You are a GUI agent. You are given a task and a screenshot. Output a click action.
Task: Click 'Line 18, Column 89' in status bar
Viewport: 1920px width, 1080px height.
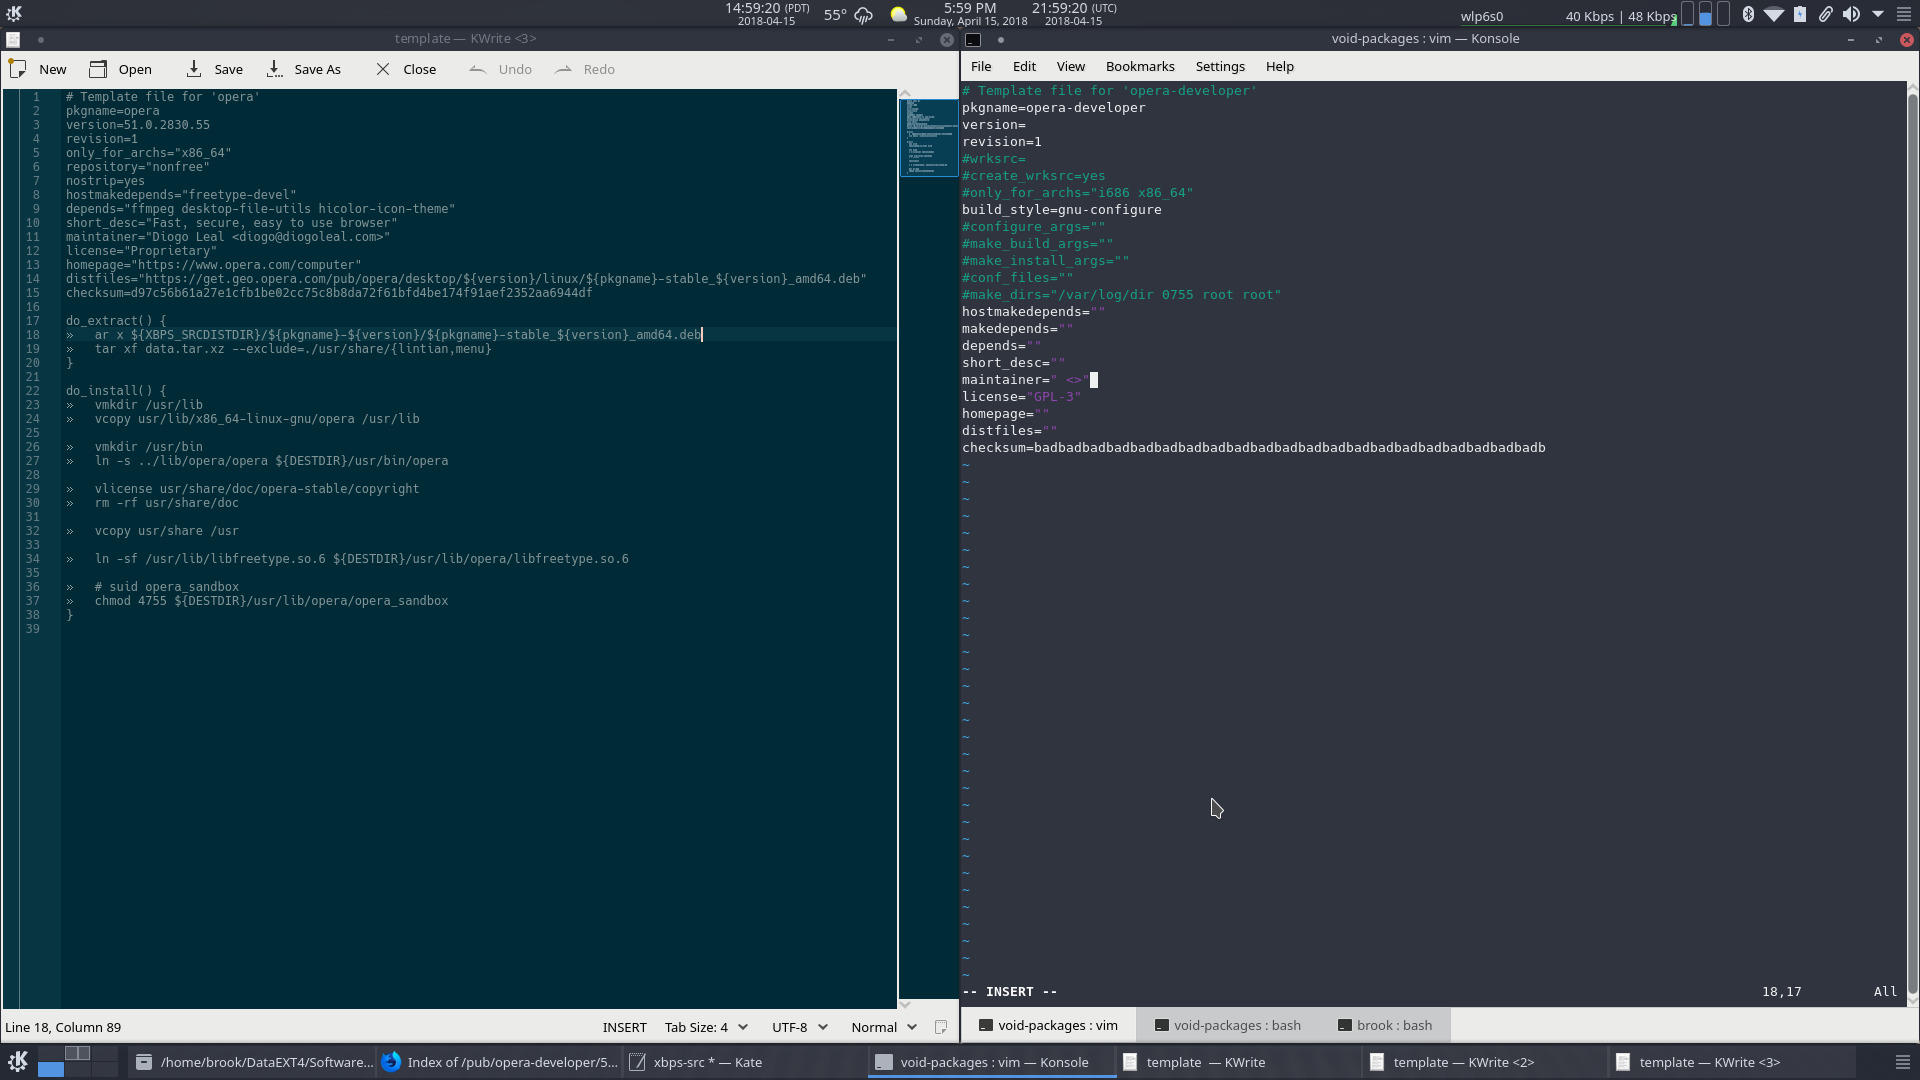point(63,1027)
